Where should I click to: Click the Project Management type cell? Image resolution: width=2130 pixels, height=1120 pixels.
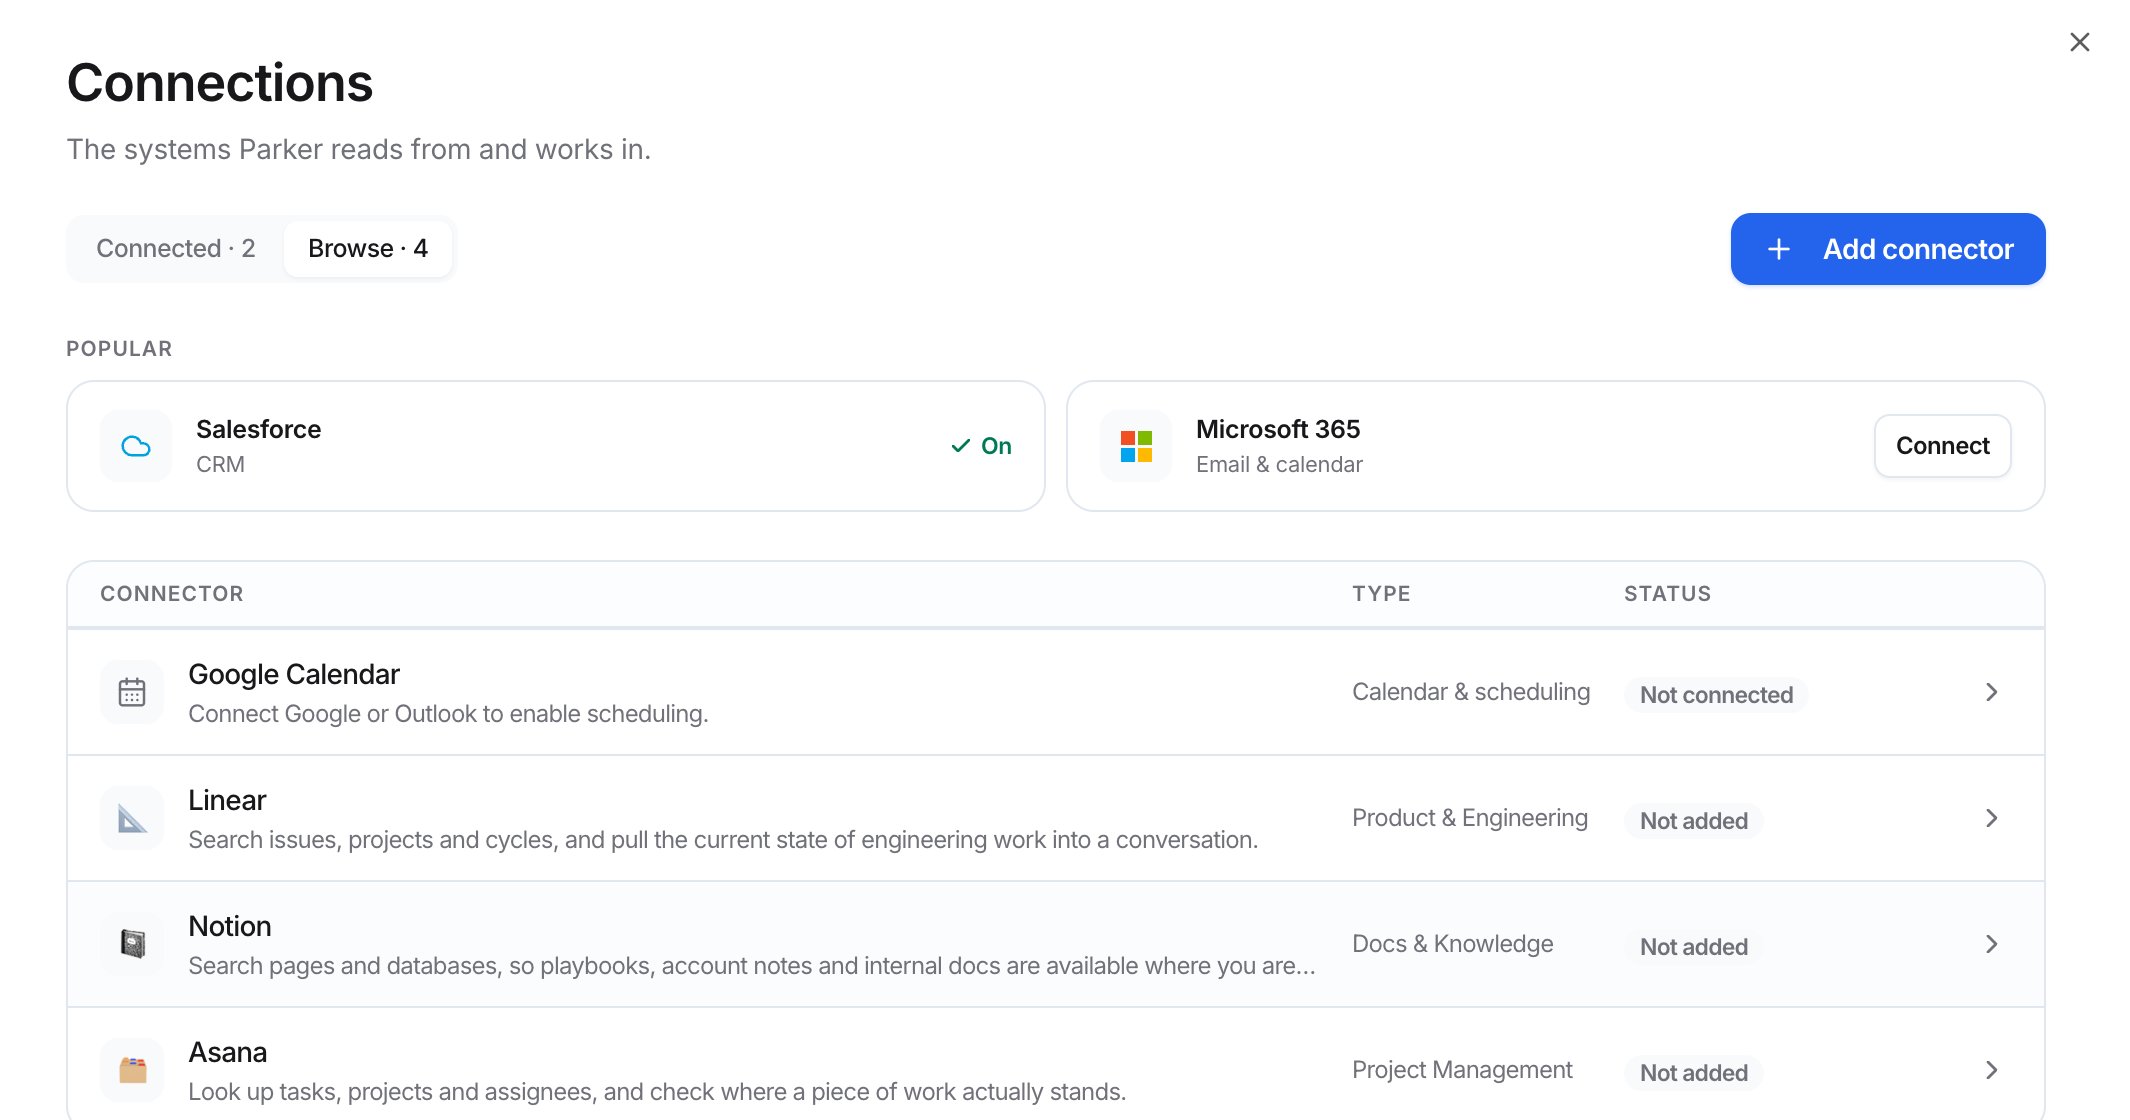click(x=1462, y=1070)
